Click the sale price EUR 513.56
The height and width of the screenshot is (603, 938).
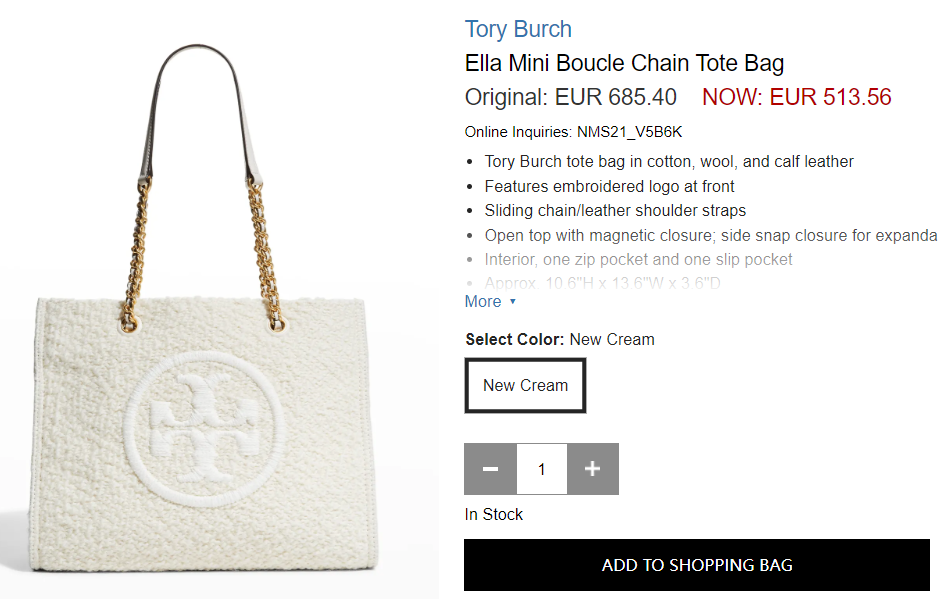(x=796, y=97)
